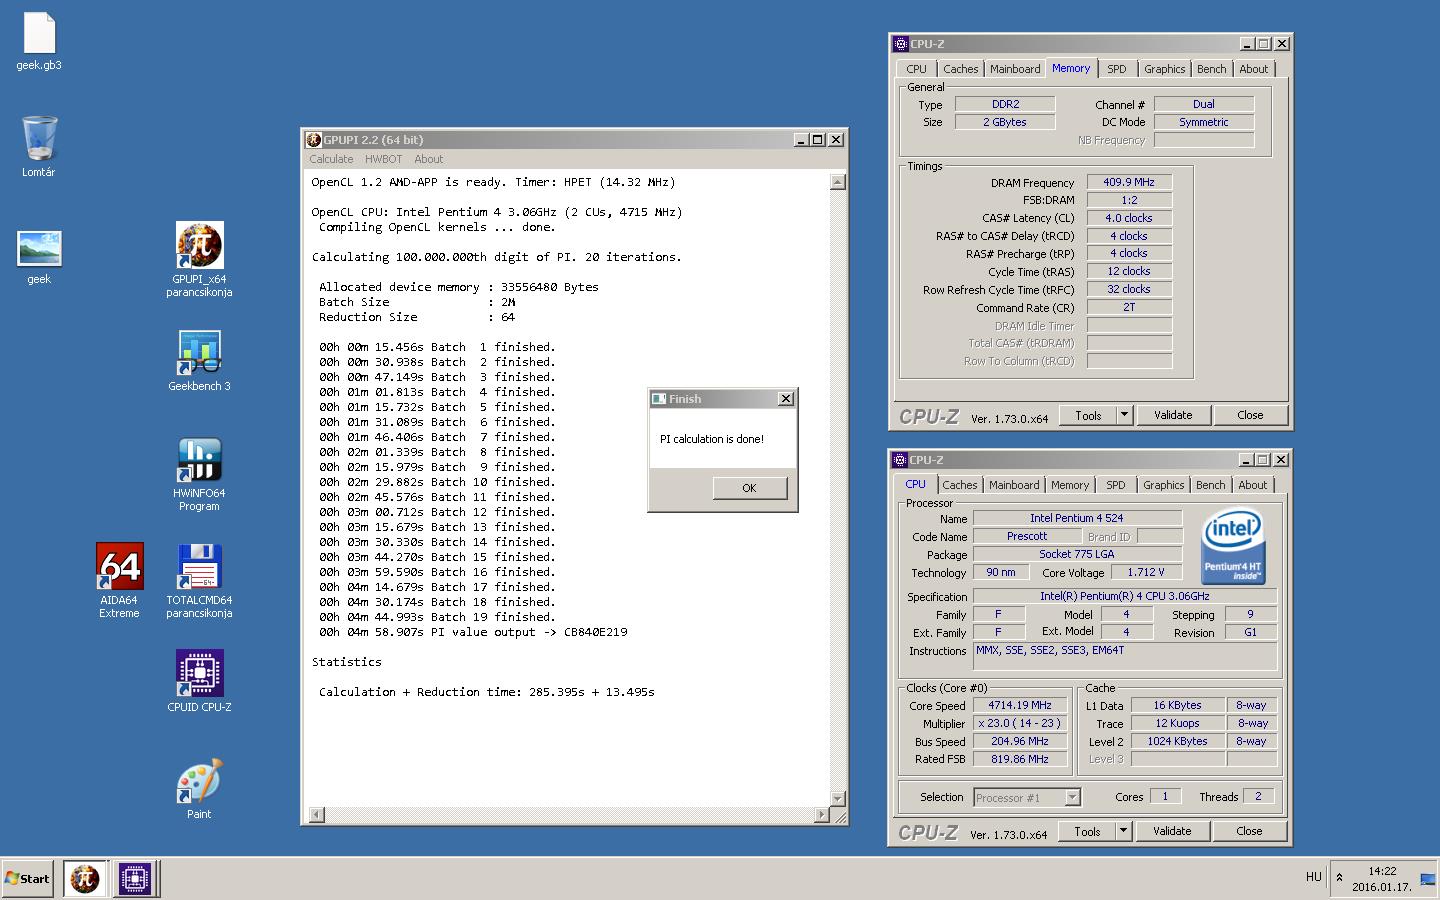Image resolution: width=1440 pixels, height=900 pixels.
Task: Switch to About tab in lower CPU-Z
Action: click(1253, 485)
